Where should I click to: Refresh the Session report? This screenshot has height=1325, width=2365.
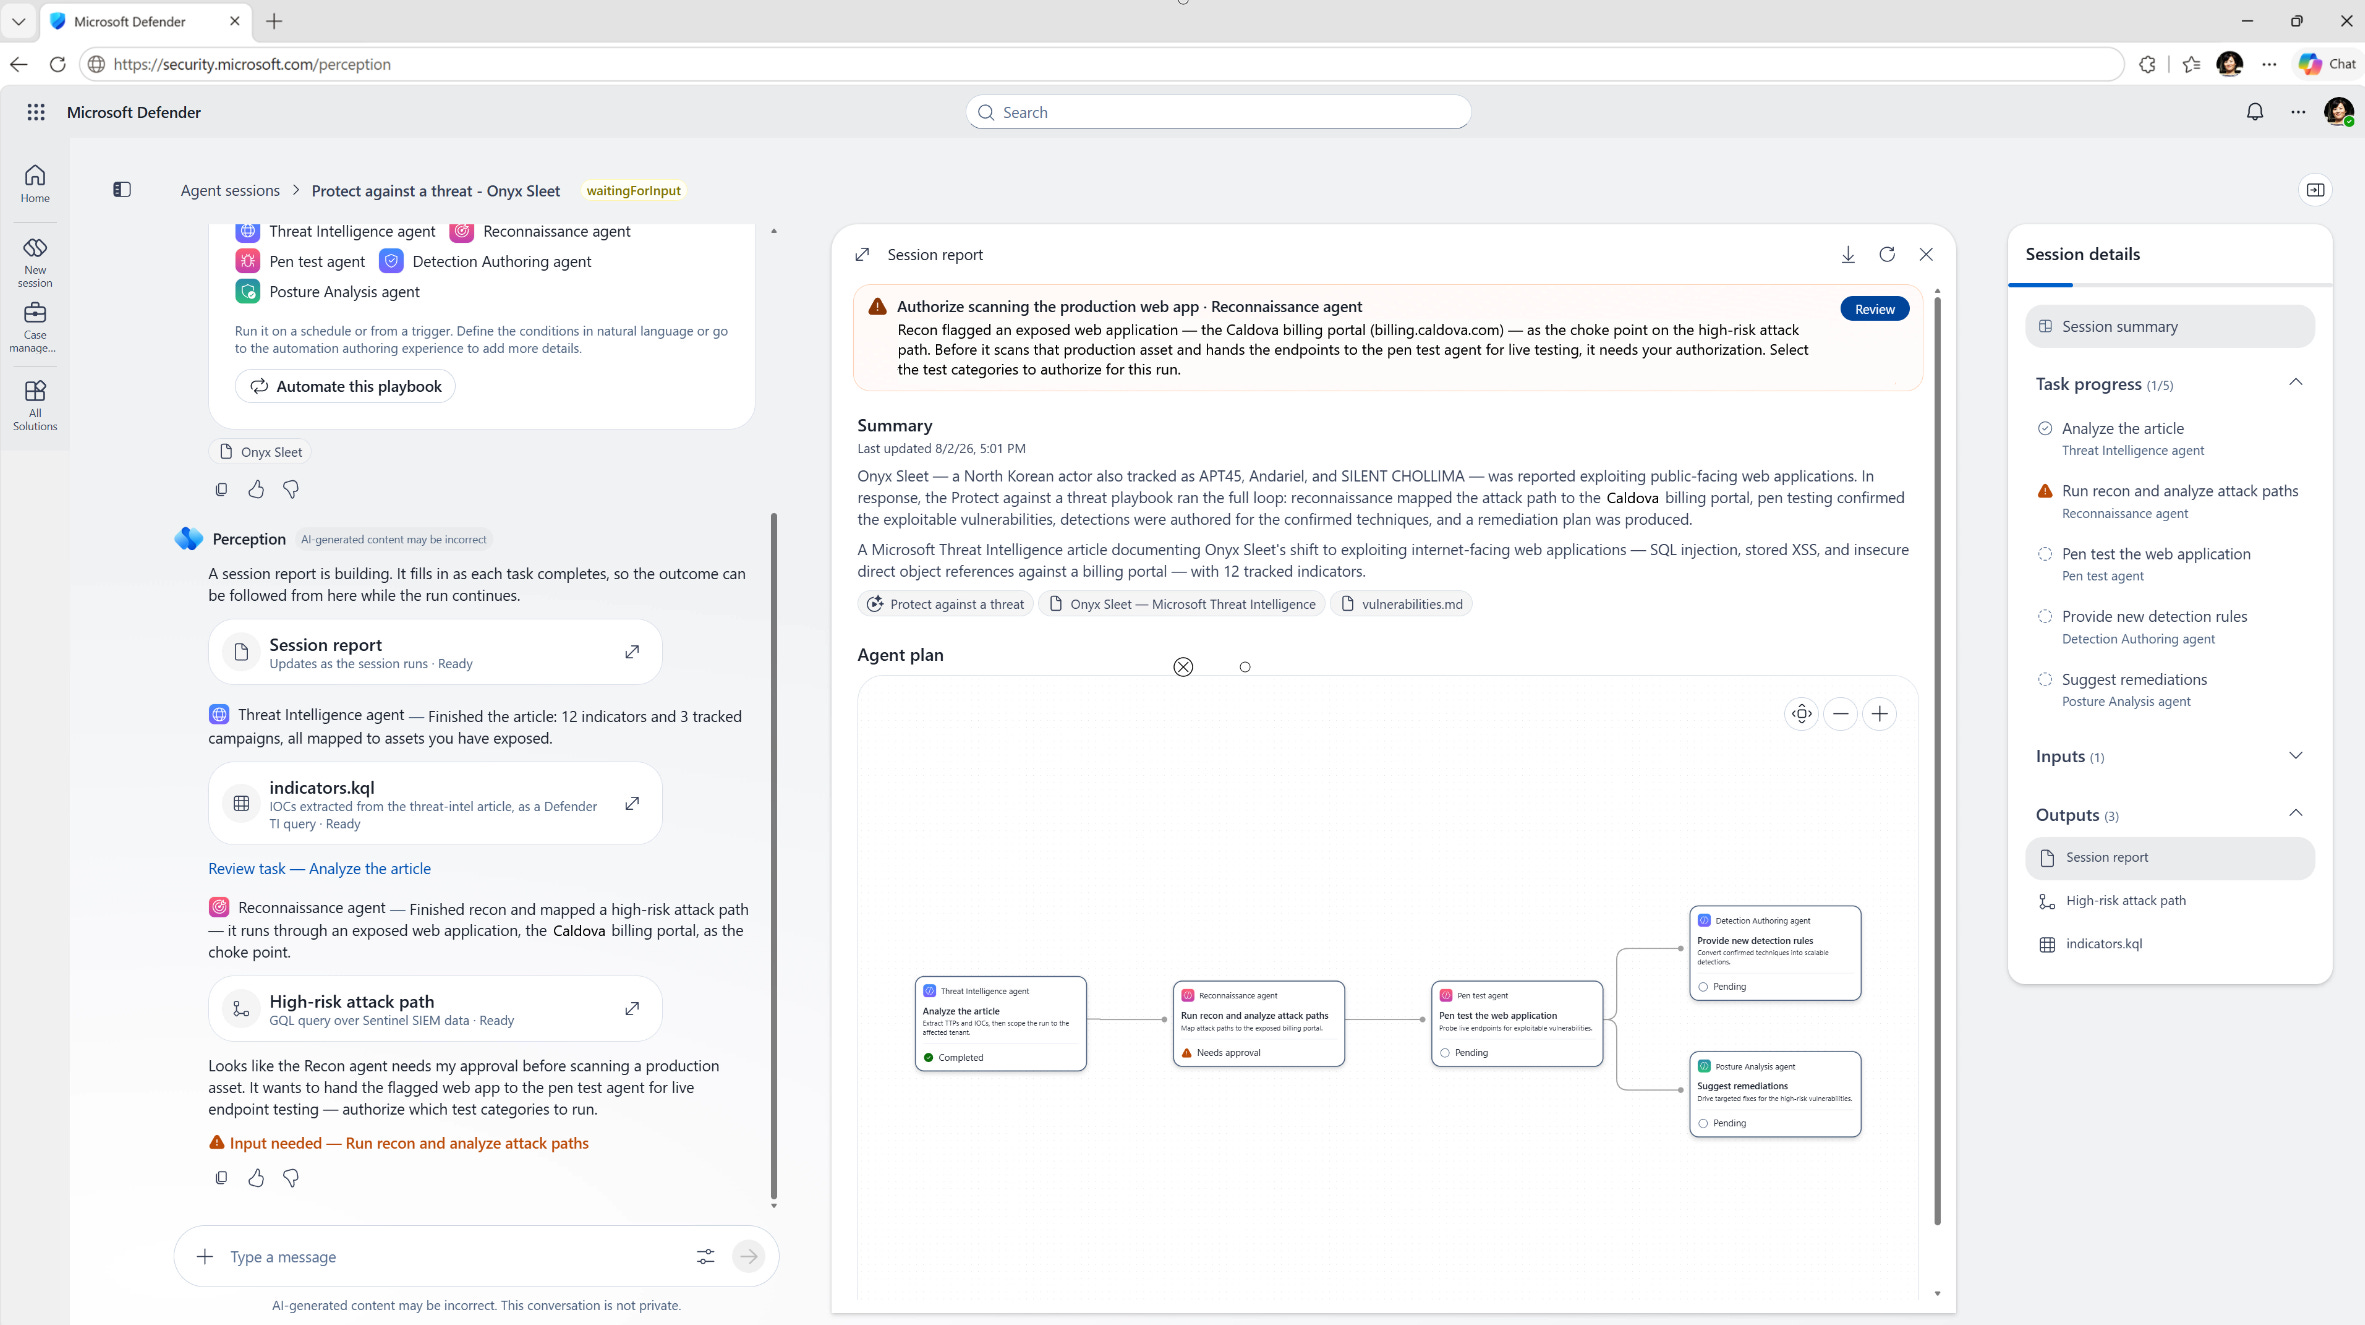tap(1887, 255)
